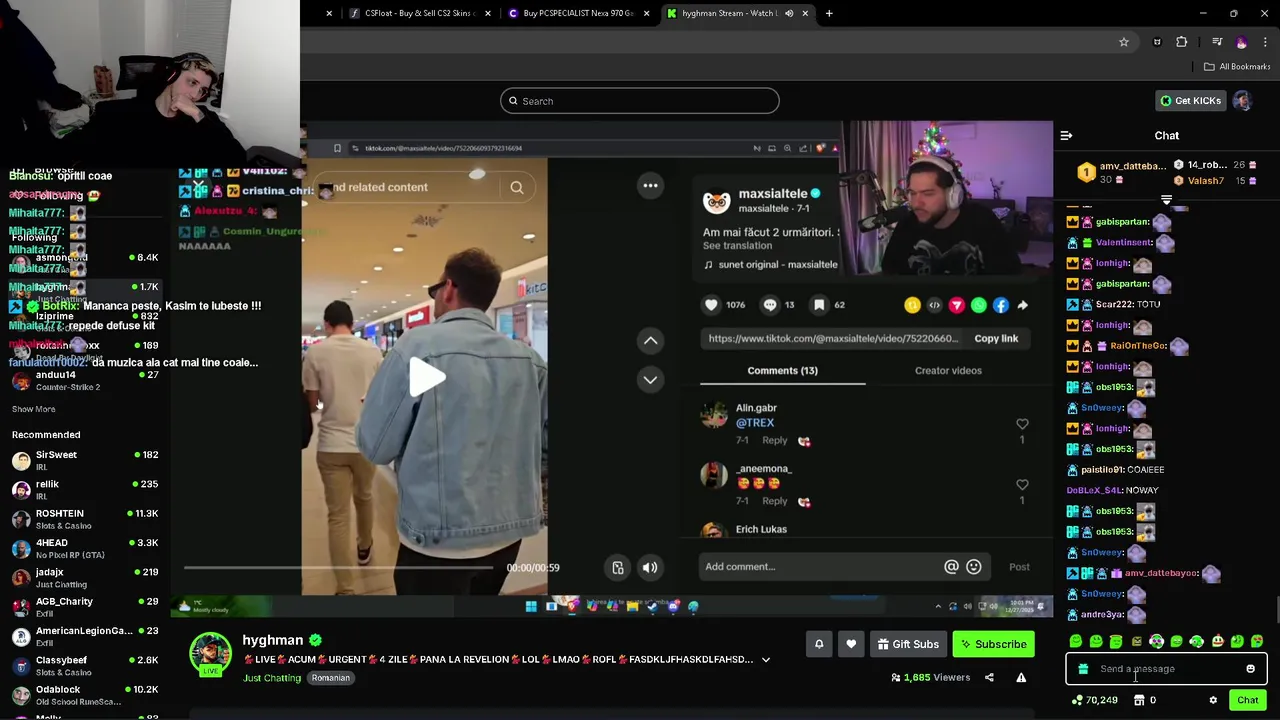Click the notification bell icon for hyghman
The image size is (1280, 720).
coord(819,644)
